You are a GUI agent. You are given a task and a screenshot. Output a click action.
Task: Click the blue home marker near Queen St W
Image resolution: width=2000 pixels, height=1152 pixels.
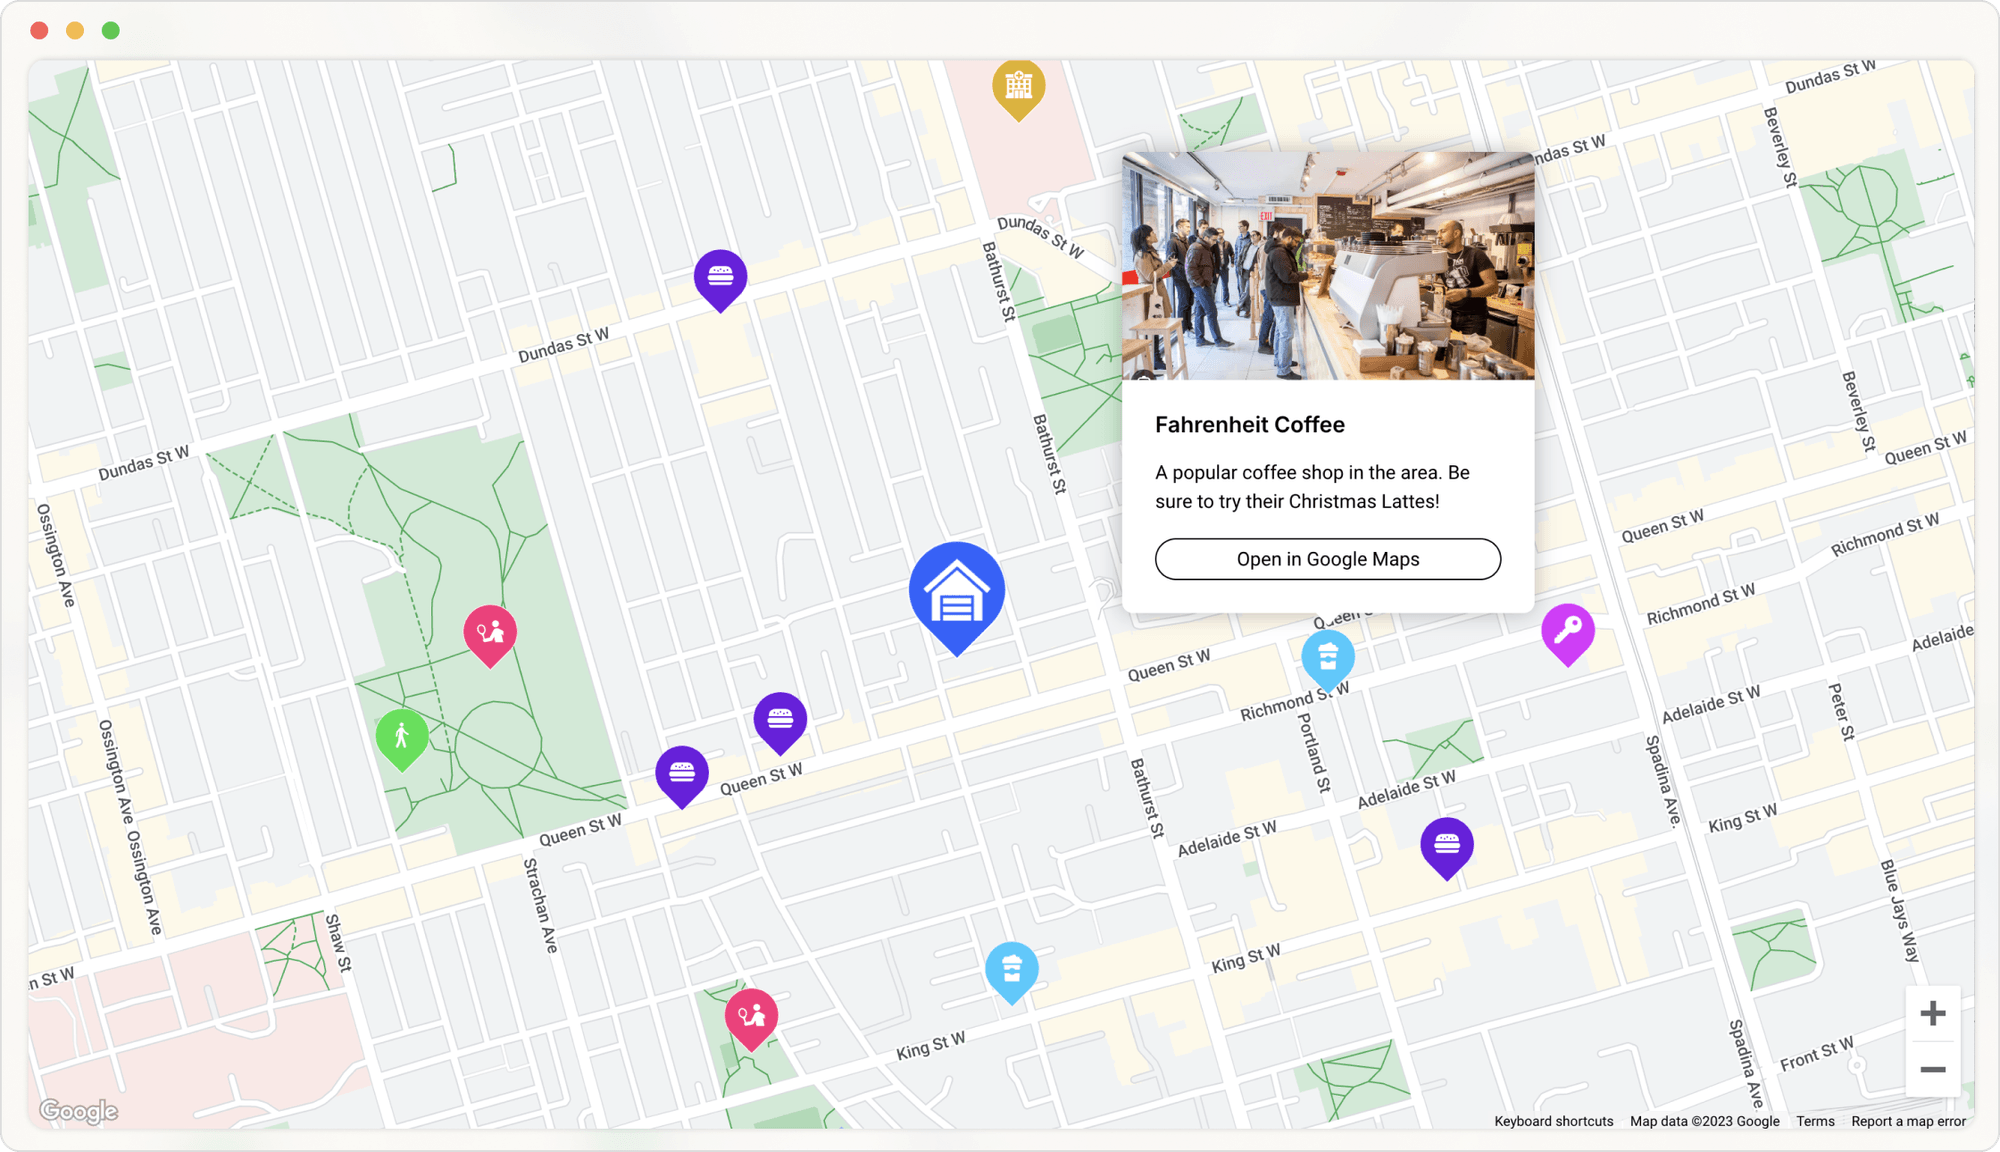955,592
